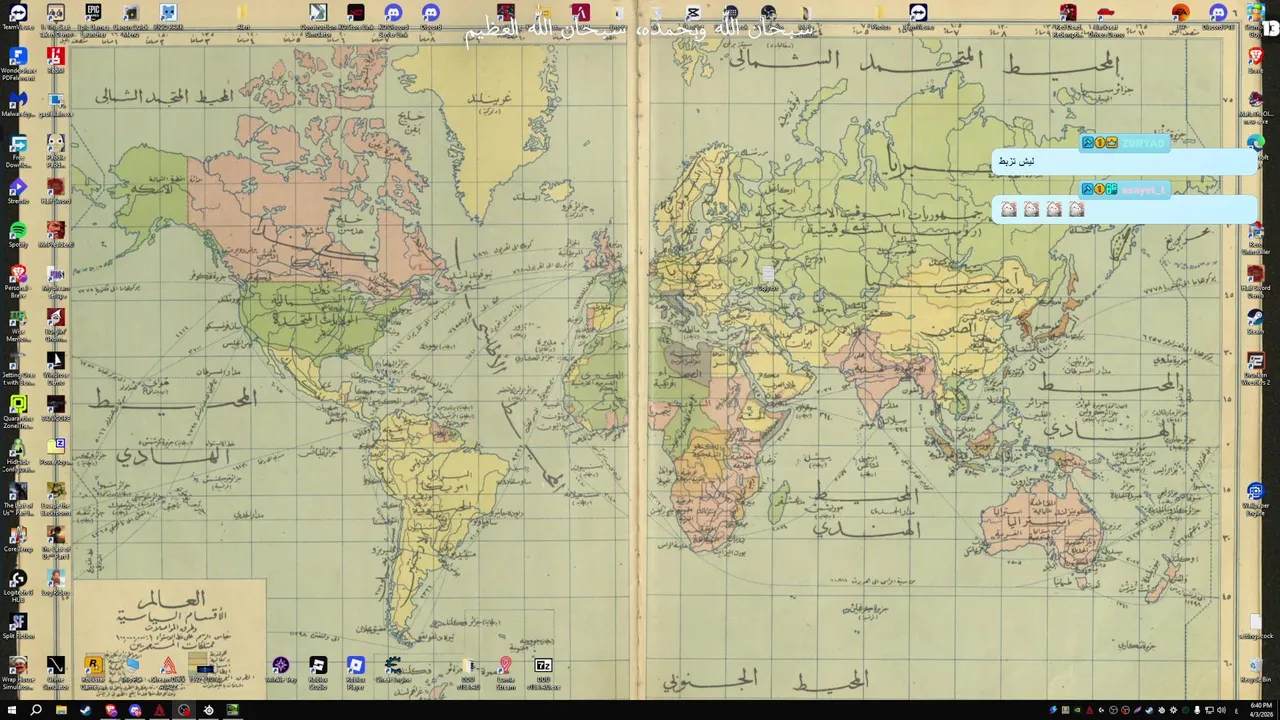Launch the Split Fiction desktop icon

click(17, 626)
